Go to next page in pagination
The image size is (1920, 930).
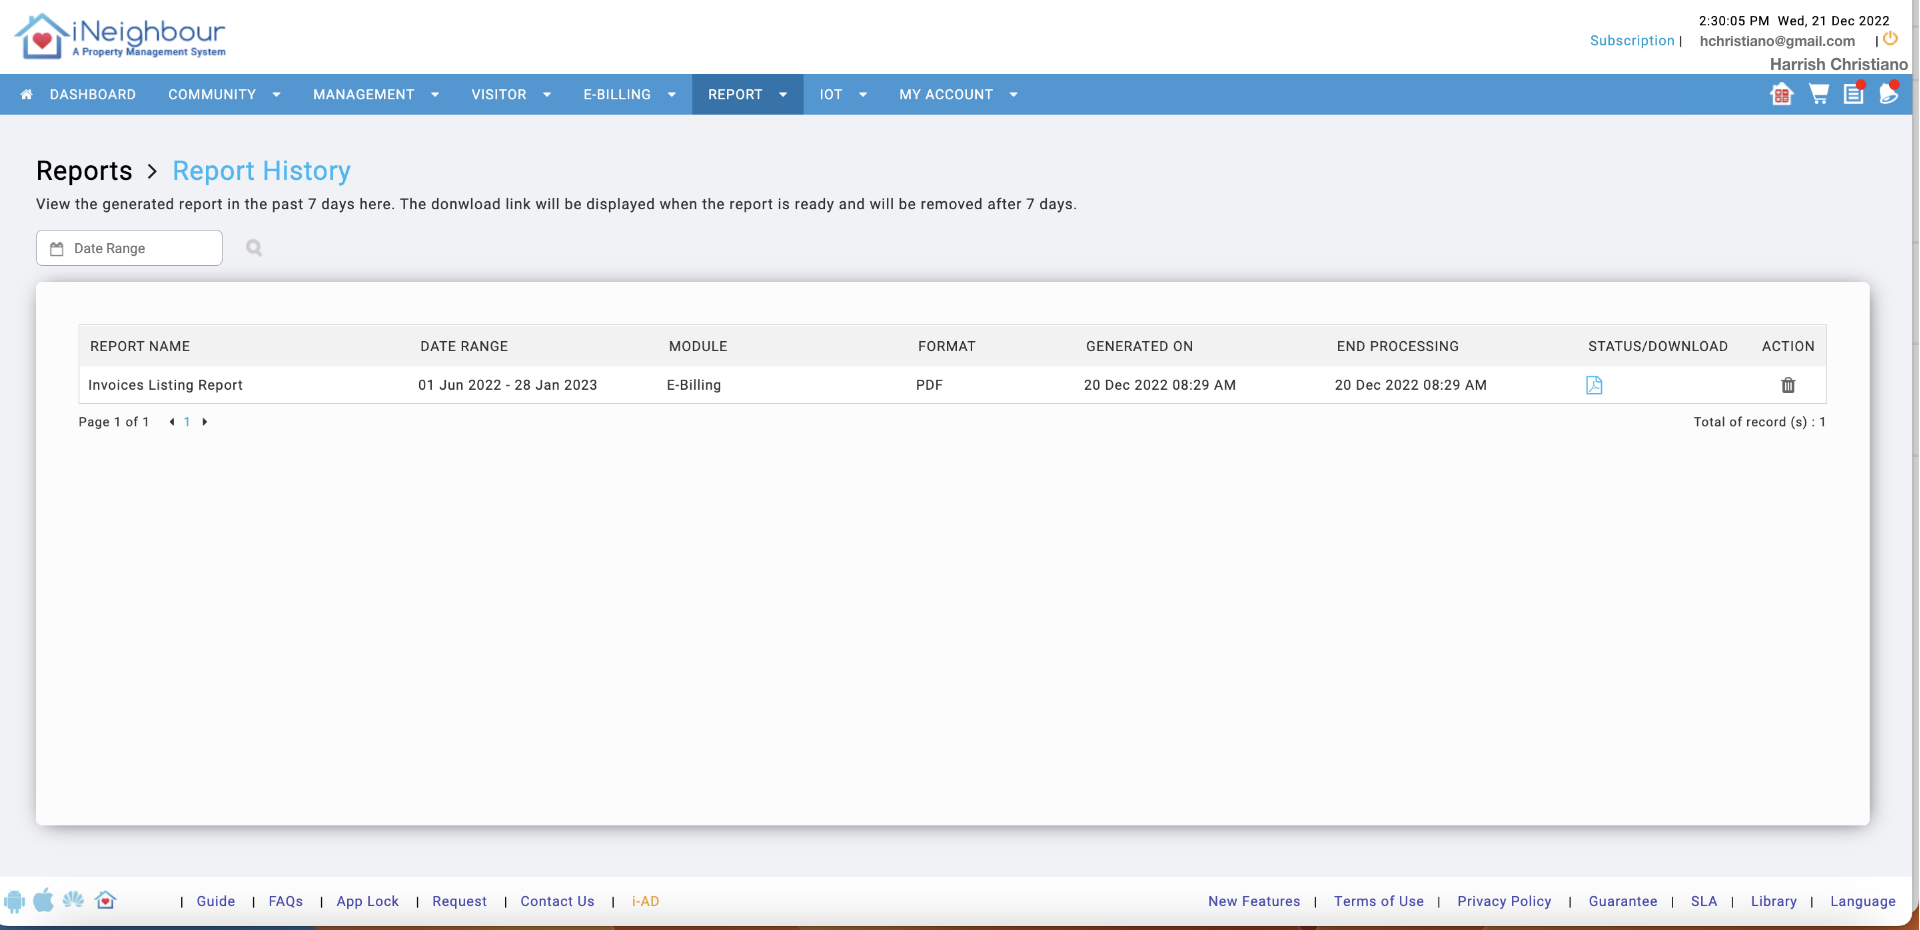(x=205, y=422)
